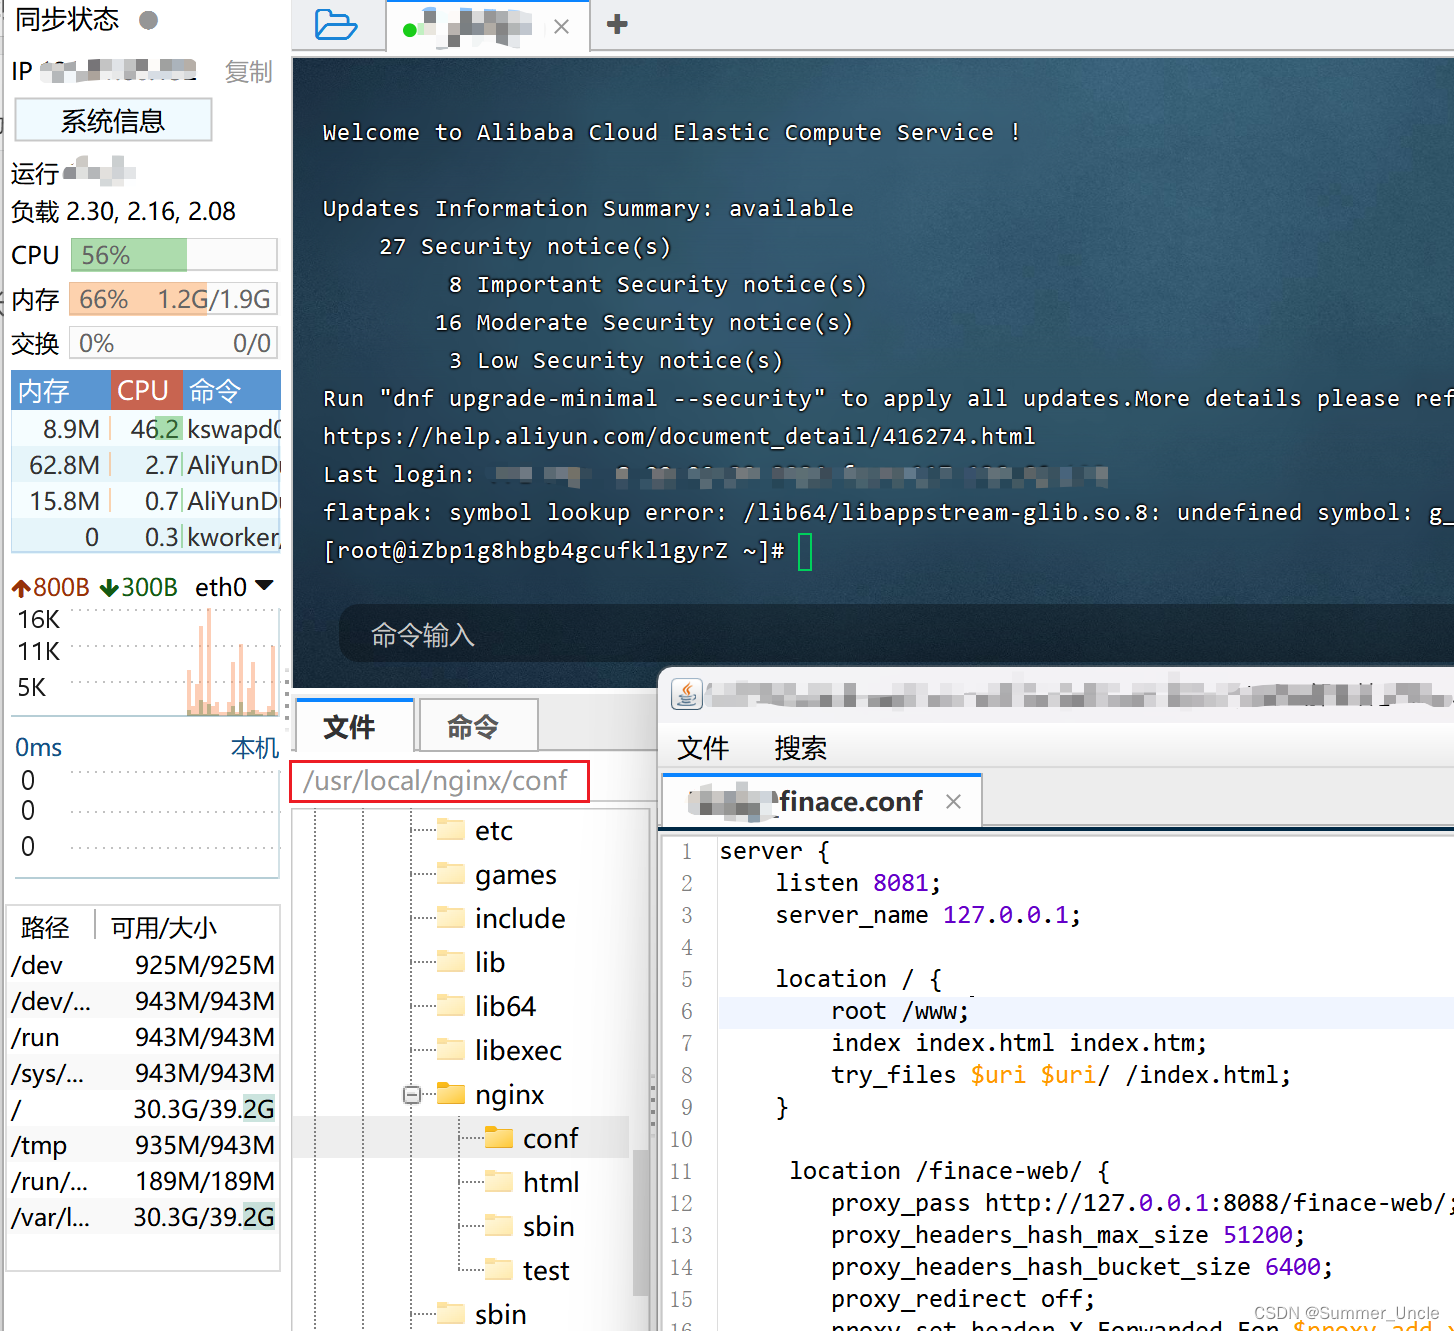Switch to the 命令 commands tab
The width and height of the screenshot is (1454, 1331).
[477, 726]
